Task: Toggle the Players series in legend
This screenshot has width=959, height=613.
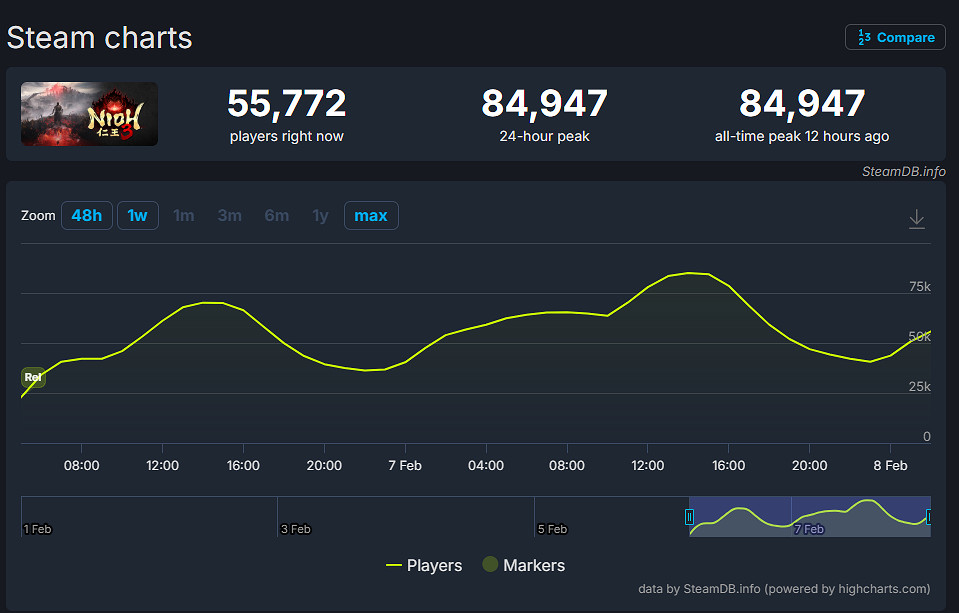Action: (424, 566)
